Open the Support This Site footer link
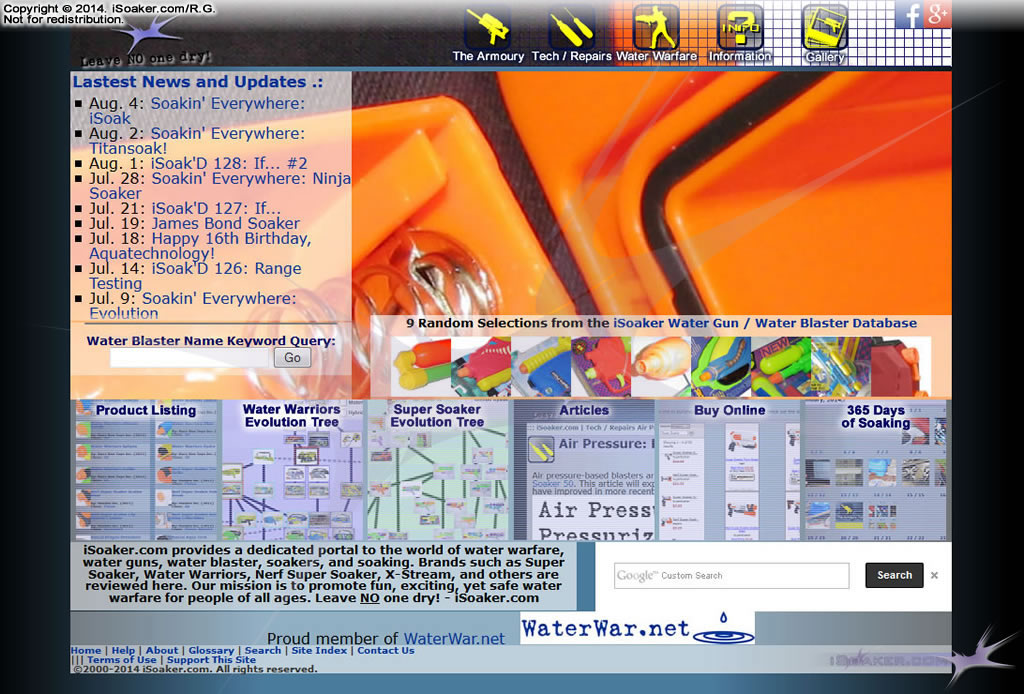This screenshot has width=1024, height=694. click(212, 659)
